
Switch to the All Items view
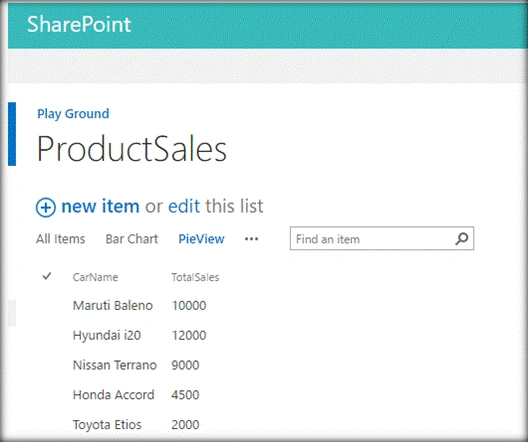(x=61, y=239)
